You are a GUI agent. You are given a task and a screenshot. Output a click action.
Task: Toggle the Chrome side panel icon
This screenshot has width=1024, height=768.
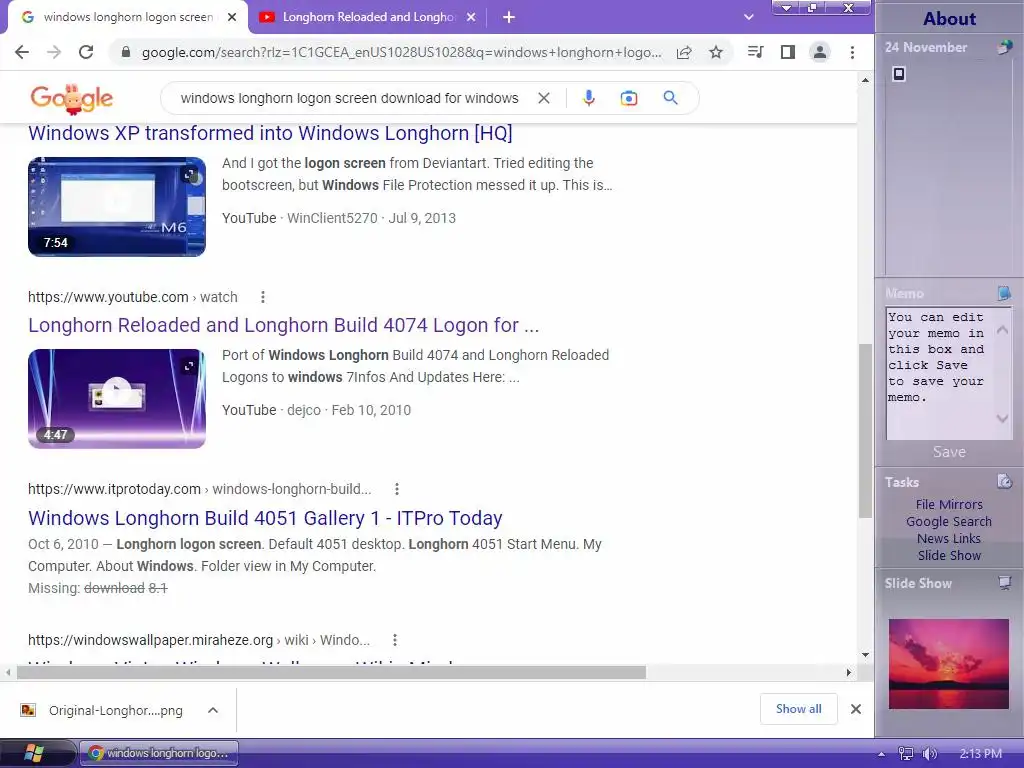tap(788, 52)
